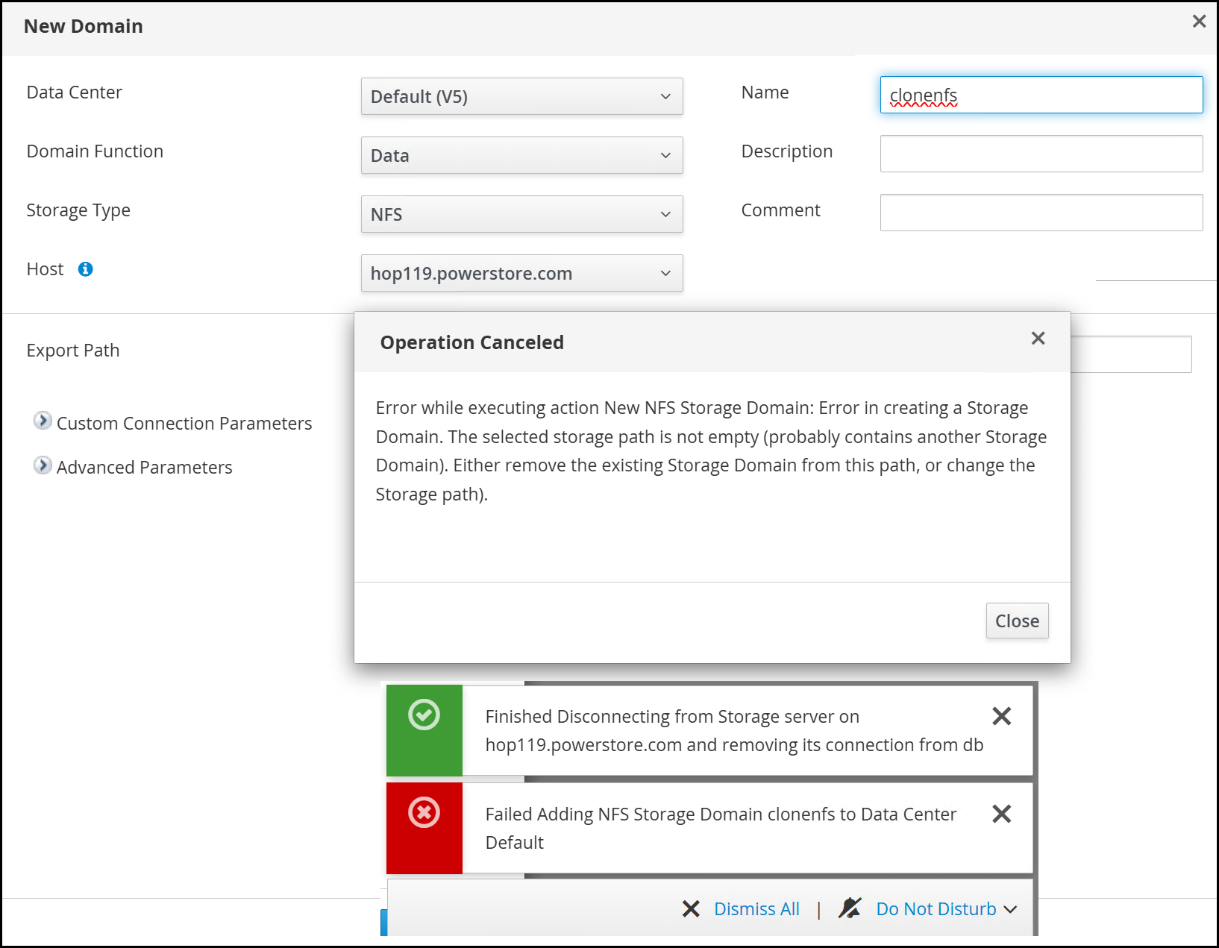Click the Domain Function label
This screenshot has height=948, width=1219.
pos(95,151)
